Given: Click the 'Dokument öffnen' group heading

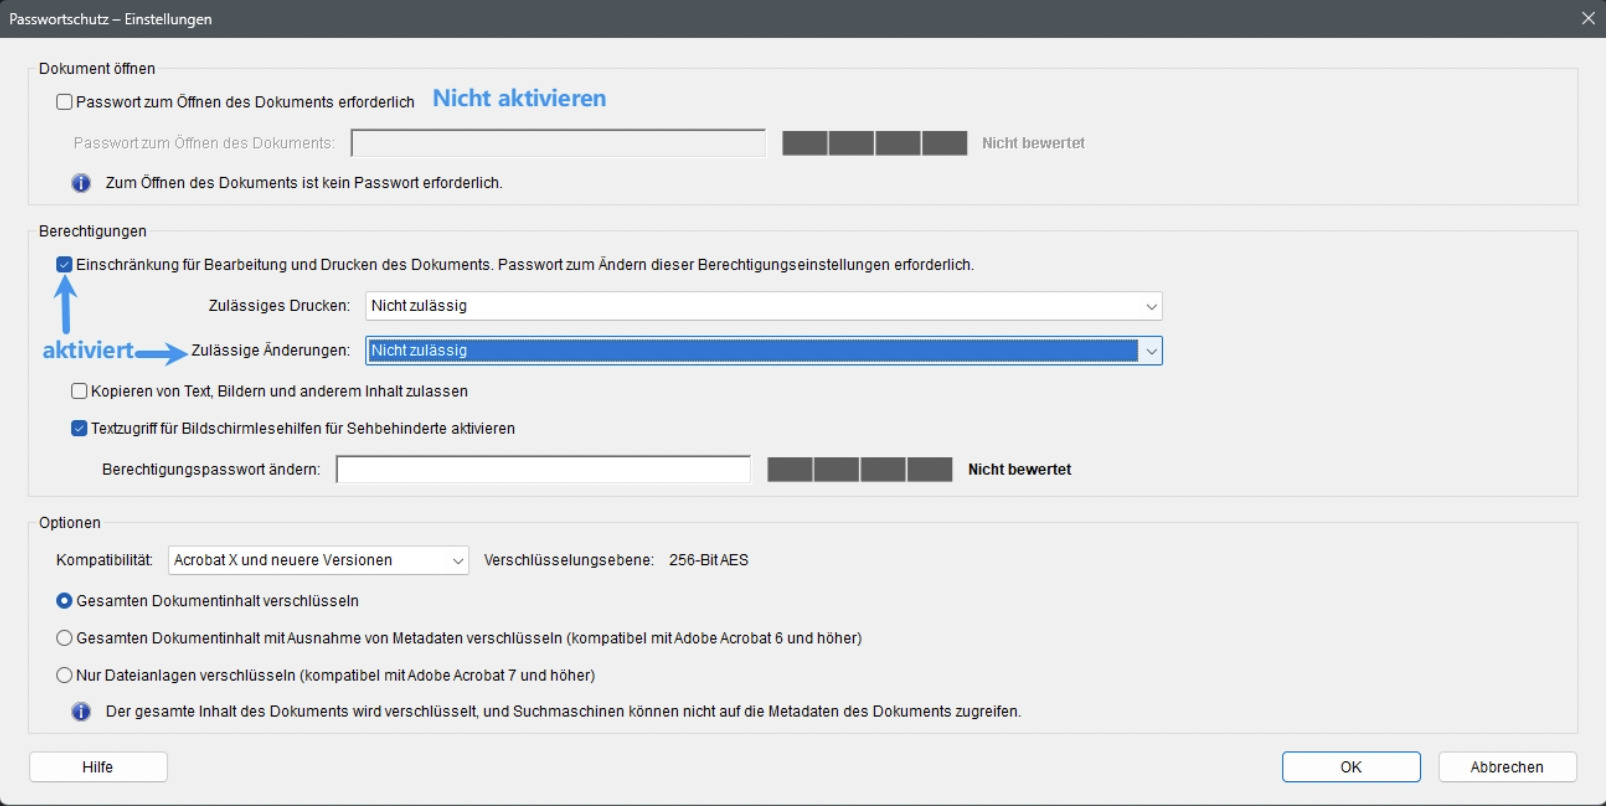Looking at the screenshot, I should pos(97,69).
